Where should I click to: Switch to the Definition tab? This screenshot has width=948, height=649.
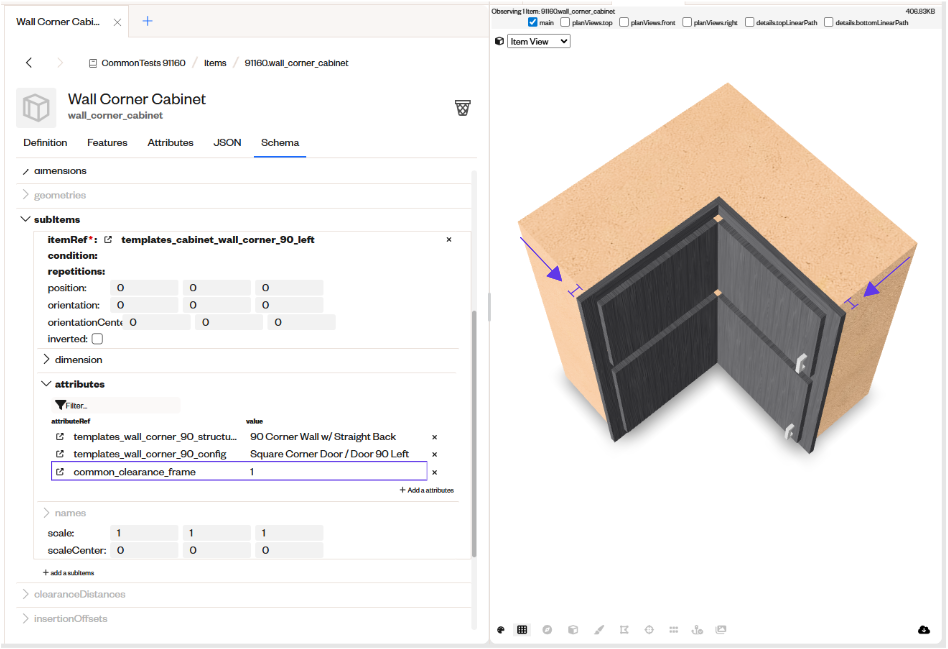tap(45, 143)
